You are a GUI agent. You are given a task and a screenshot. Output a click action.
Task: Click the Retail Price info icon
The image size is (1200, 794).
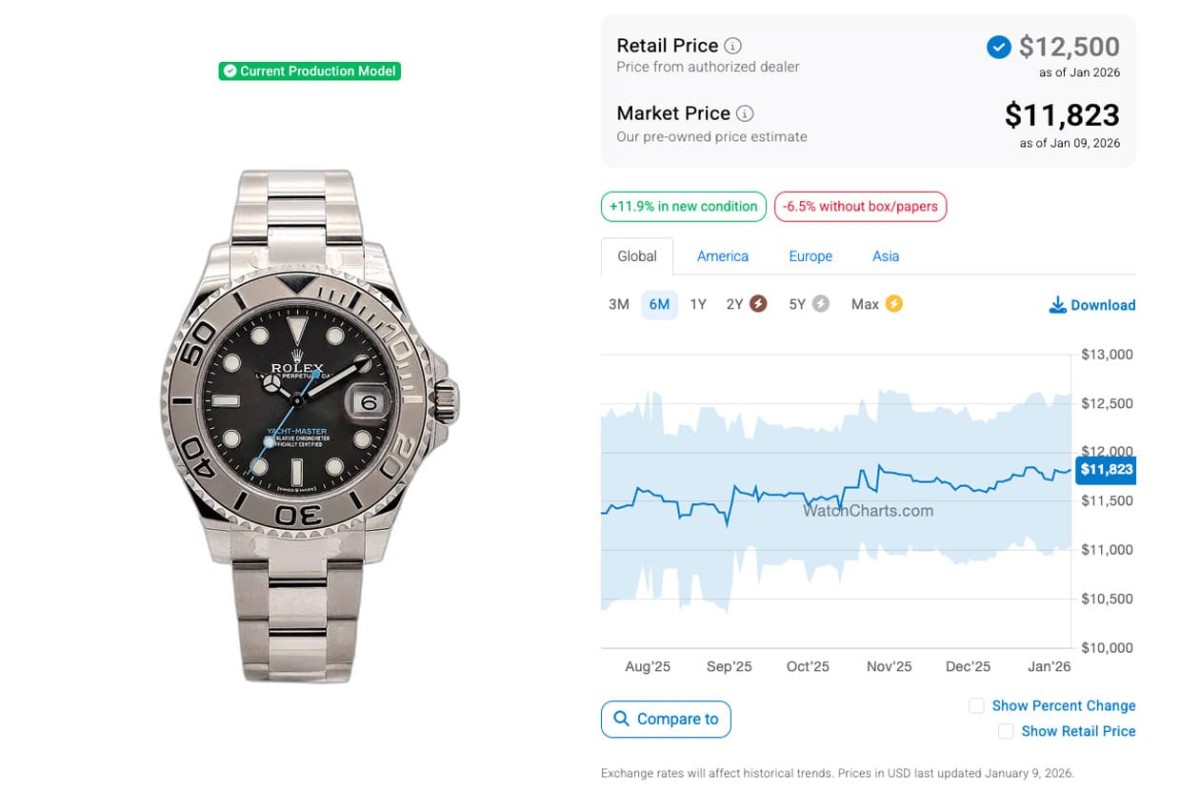733,46
